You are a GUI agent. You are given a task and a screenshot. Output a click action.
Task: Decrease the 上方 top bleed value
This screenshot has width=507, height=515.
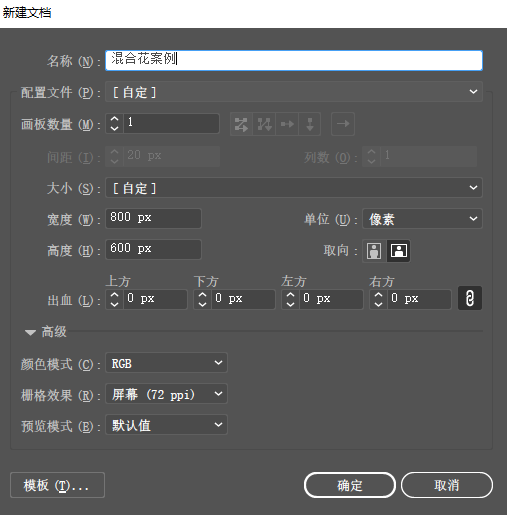coord(114,304)
